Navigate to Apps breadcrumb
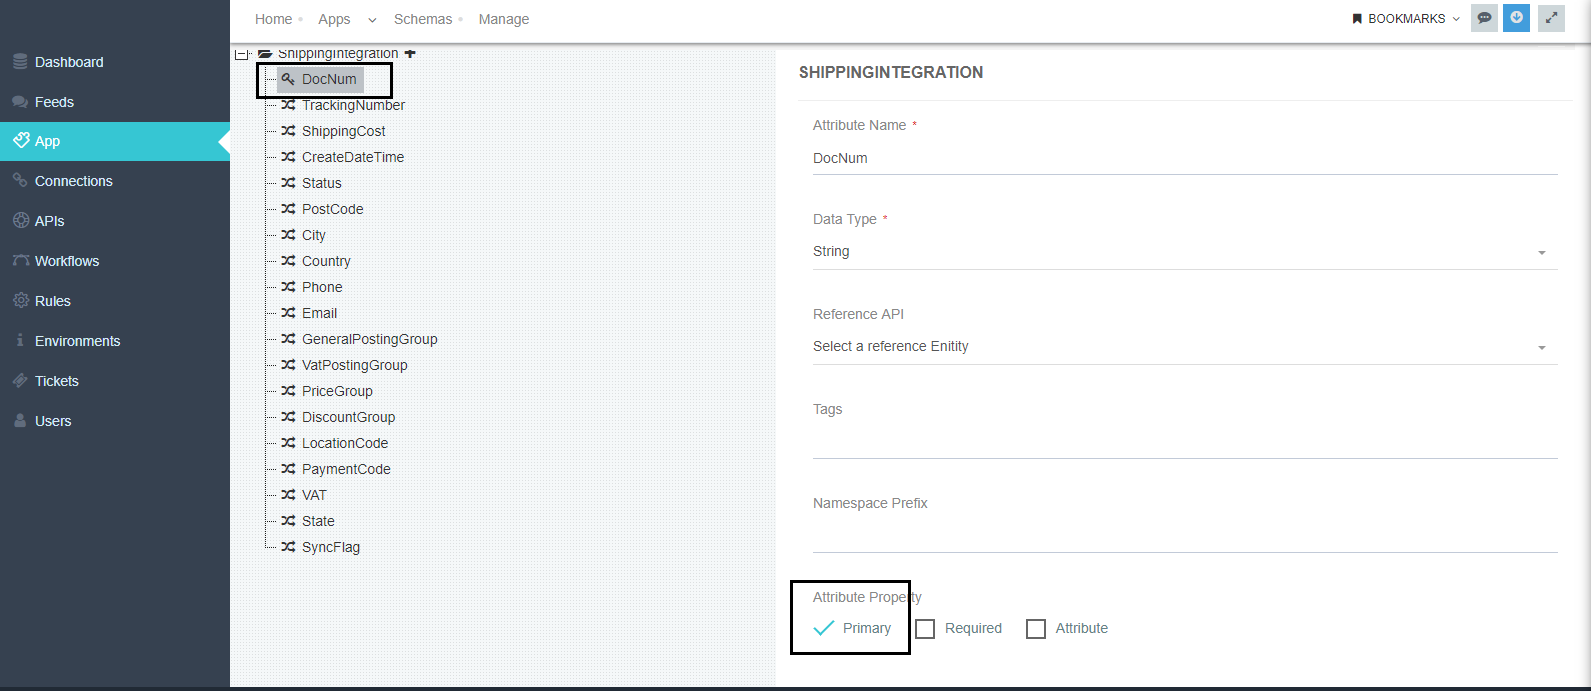This screenshot has width=1591, height=691. coord(334,19)
